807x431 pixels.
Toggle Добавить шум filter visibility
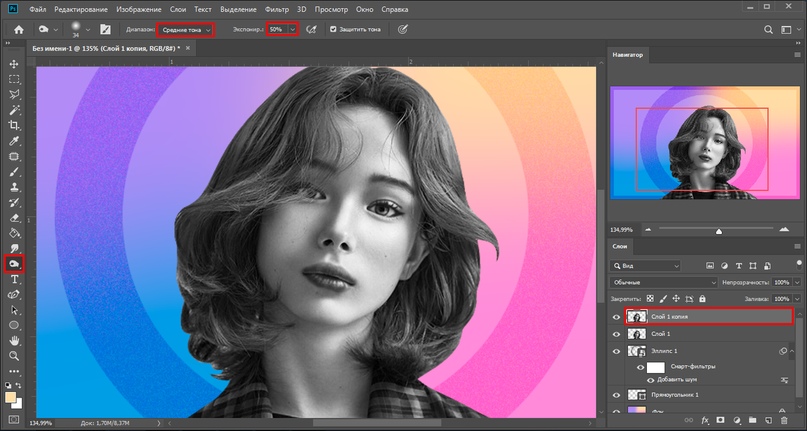point(651,380)
